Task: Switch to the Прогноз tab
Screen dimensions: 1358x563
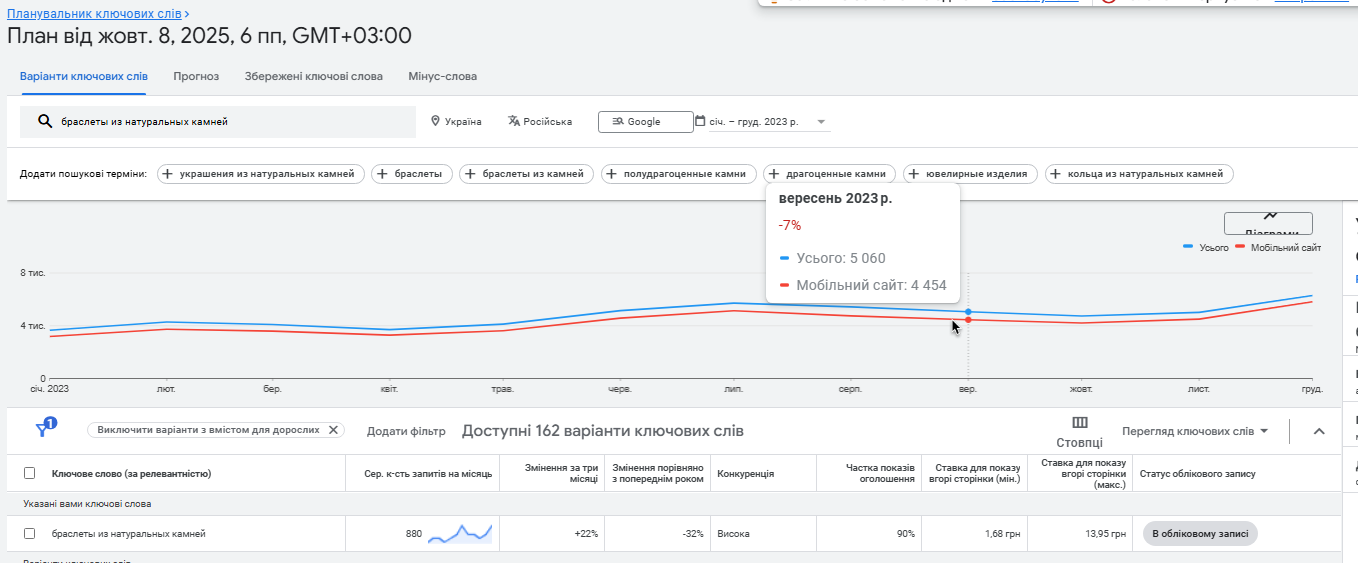Action: 196,76
